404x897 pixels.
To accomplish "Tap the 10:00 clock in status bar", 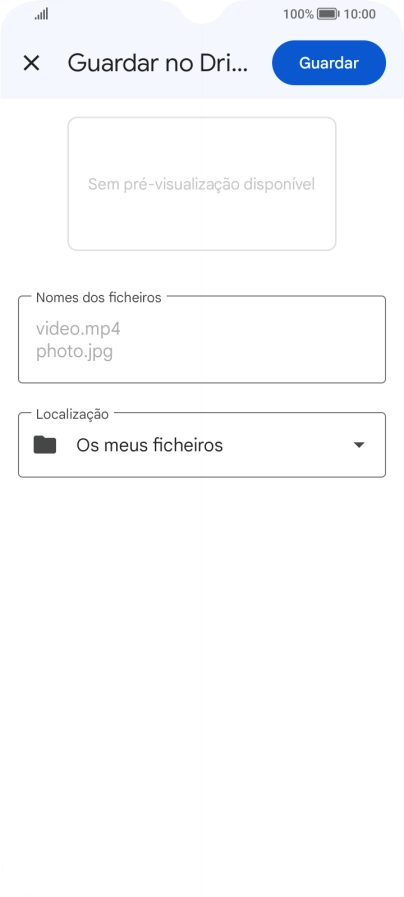I will tap(360, 14).
